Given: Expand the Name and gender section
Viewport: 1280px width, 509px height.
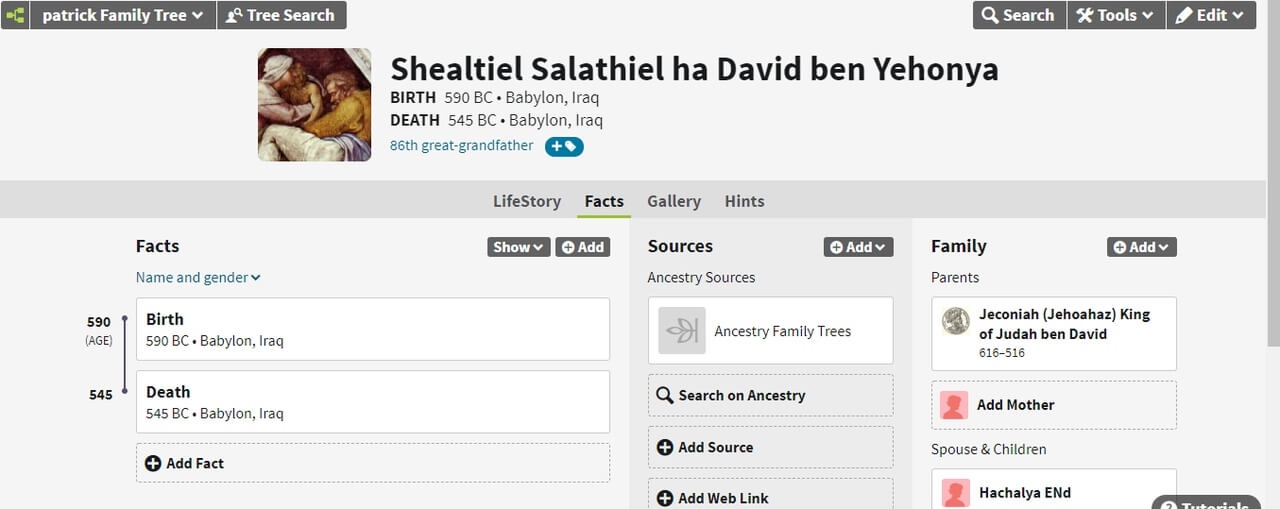Looking at the screenshot, I should [x=198, y=277].
